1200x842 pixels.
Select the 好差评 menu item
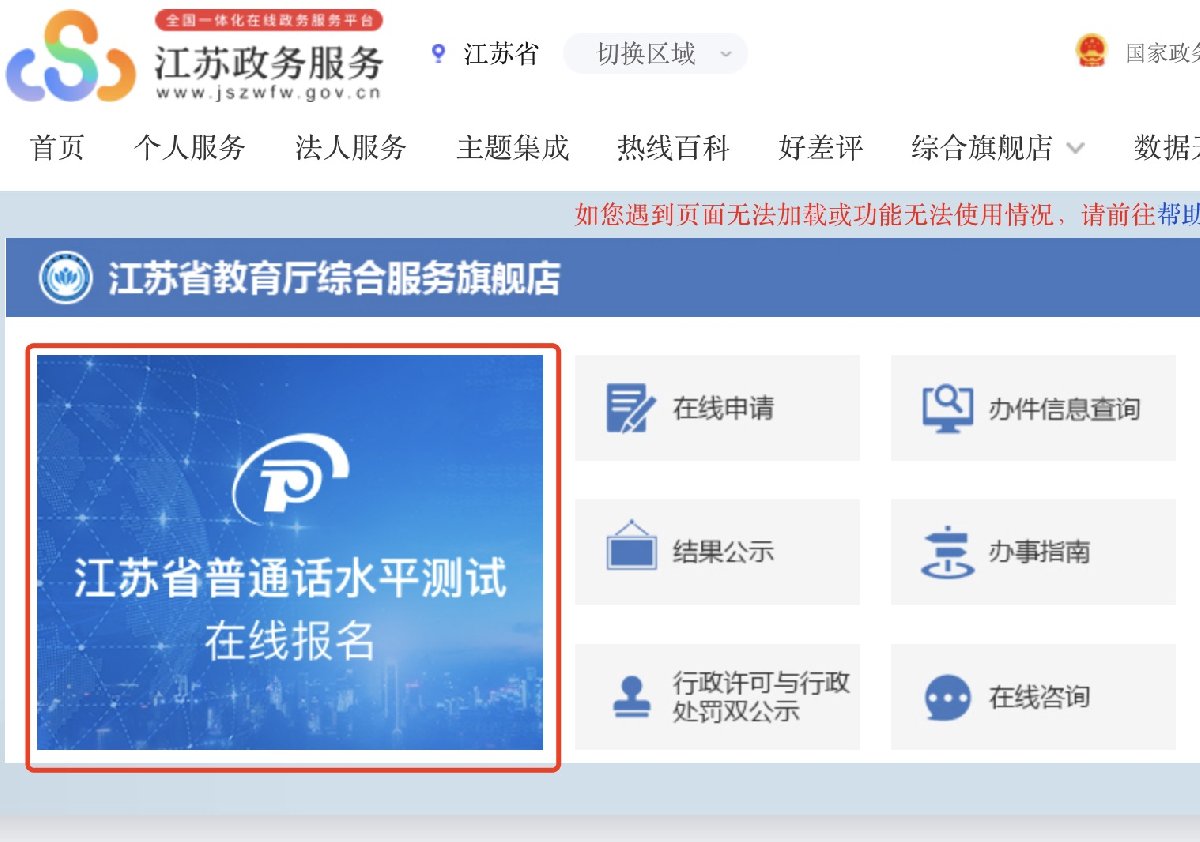(821, 148)
